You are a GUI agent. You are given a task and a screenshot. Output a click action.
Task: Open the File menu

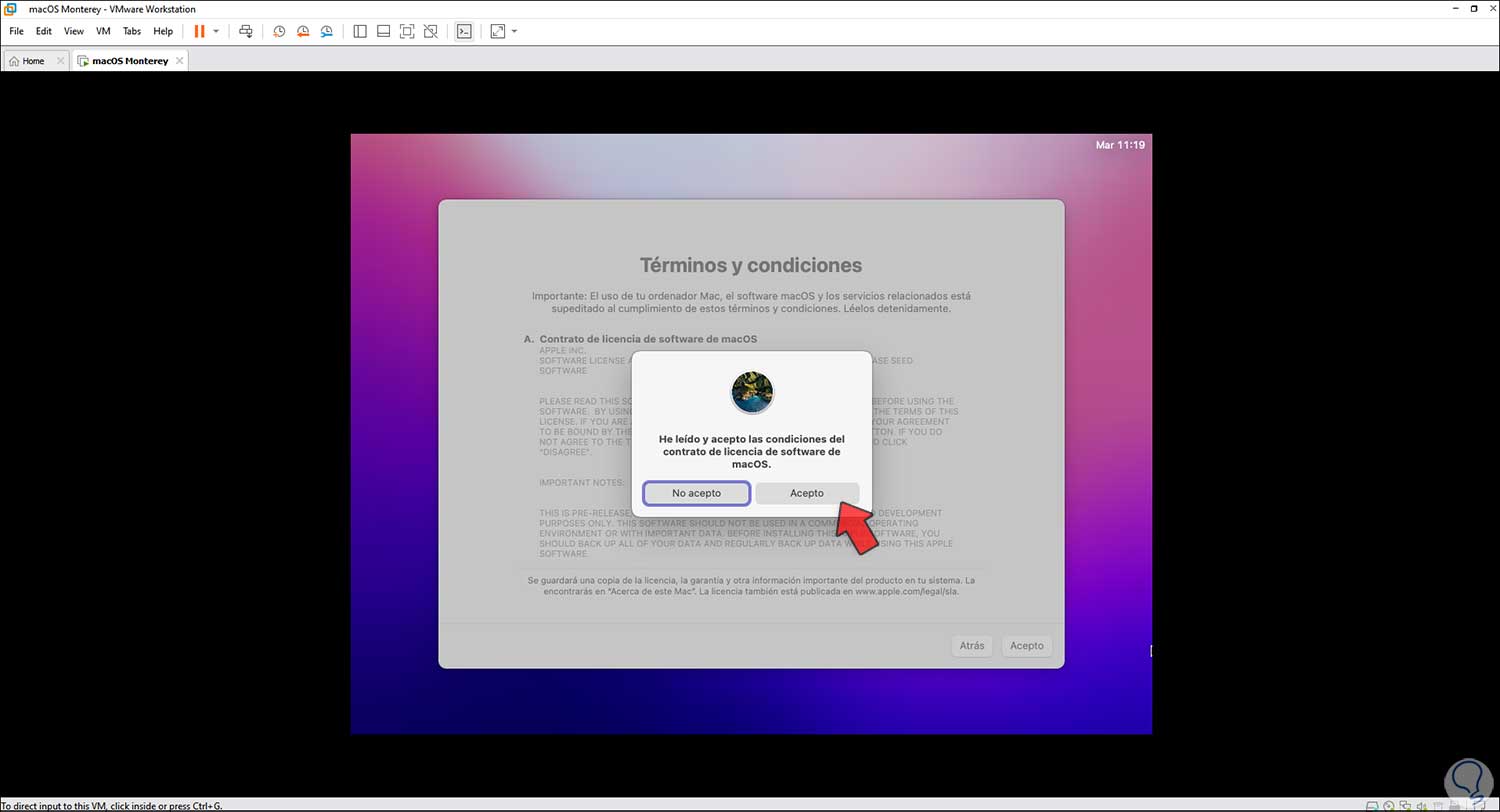click(x=16, y=31)
